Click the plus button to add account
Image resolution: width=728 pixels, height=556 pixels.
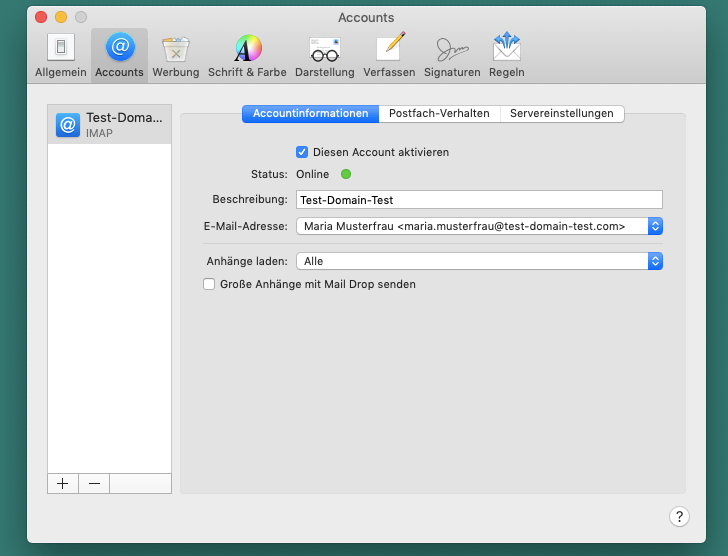(63, 483)
